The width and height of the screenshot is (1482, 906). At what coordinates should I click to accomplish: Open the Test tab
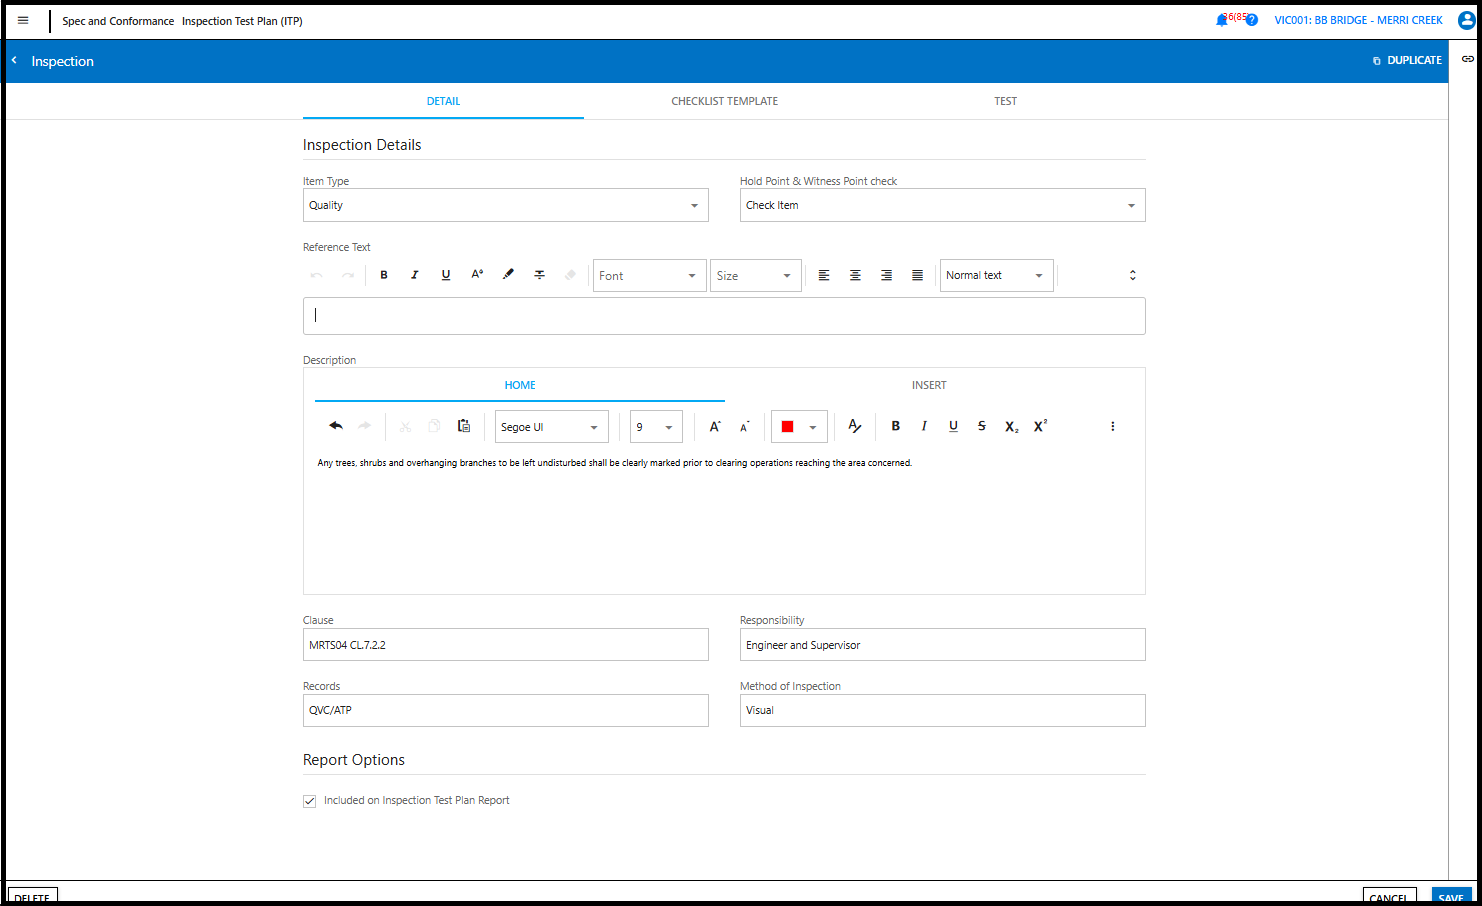[x=1005, y=101]
